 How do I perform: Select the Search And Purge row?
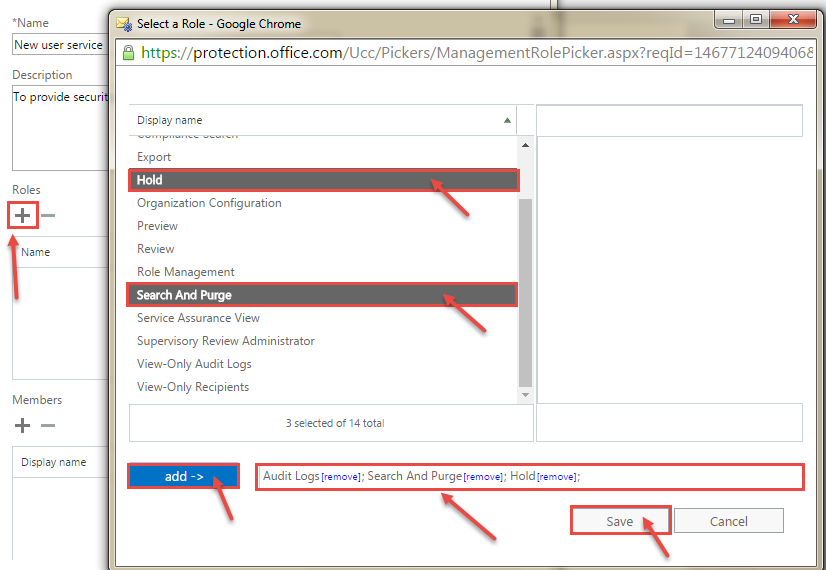point(323,295)
